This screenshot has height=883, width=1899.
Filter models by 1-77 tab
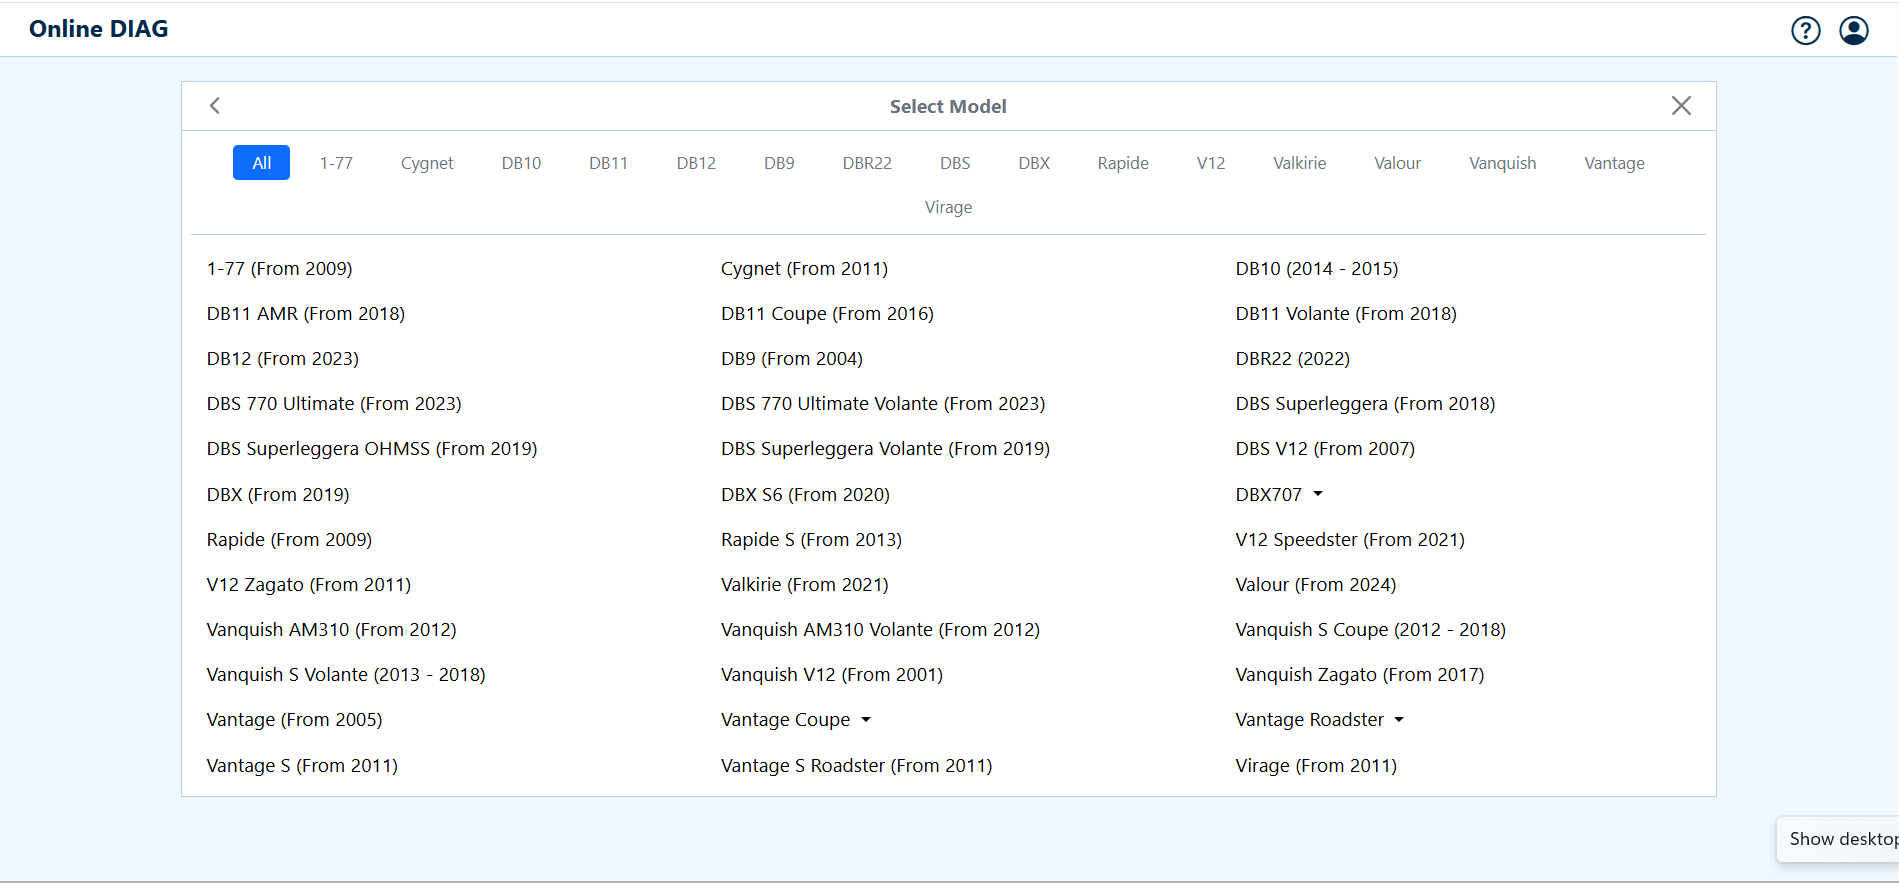tap(336, 163)
